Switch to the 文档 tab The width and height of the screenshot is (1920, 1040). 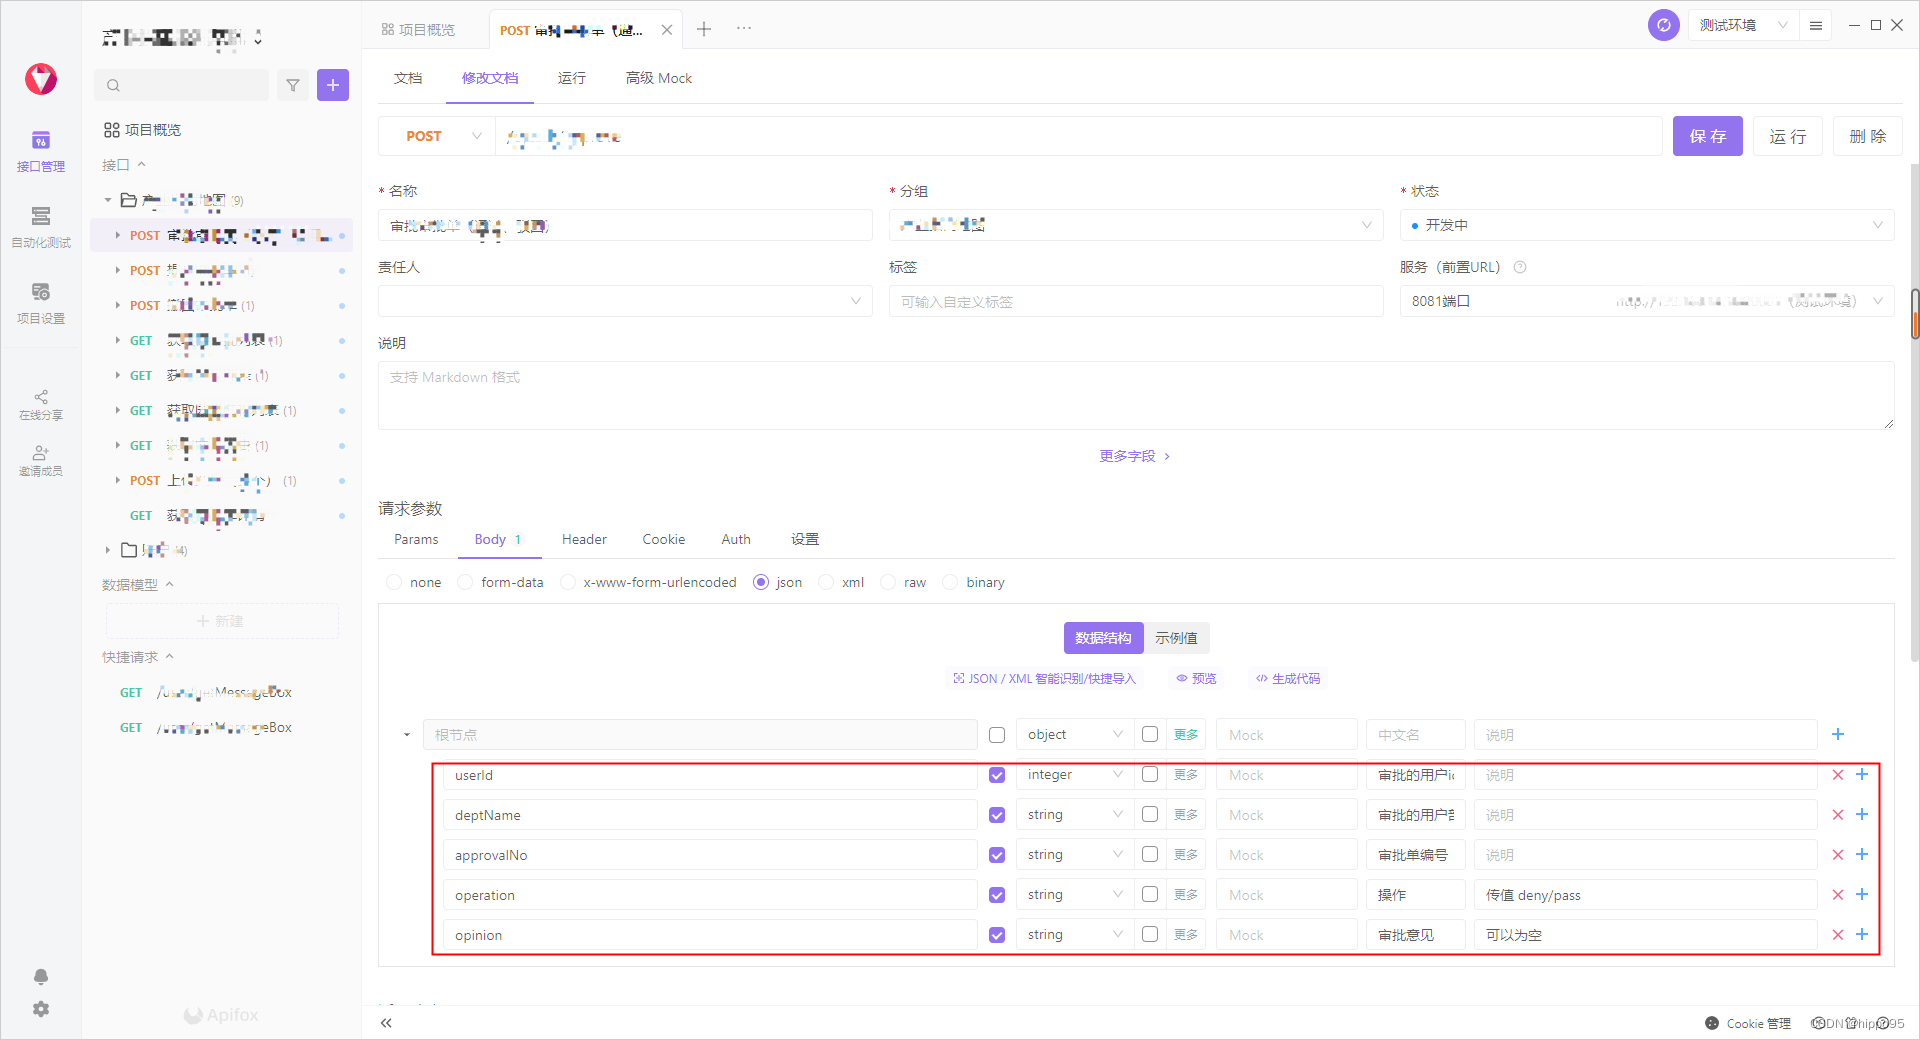pyautogui.click(x=408, y=78)
